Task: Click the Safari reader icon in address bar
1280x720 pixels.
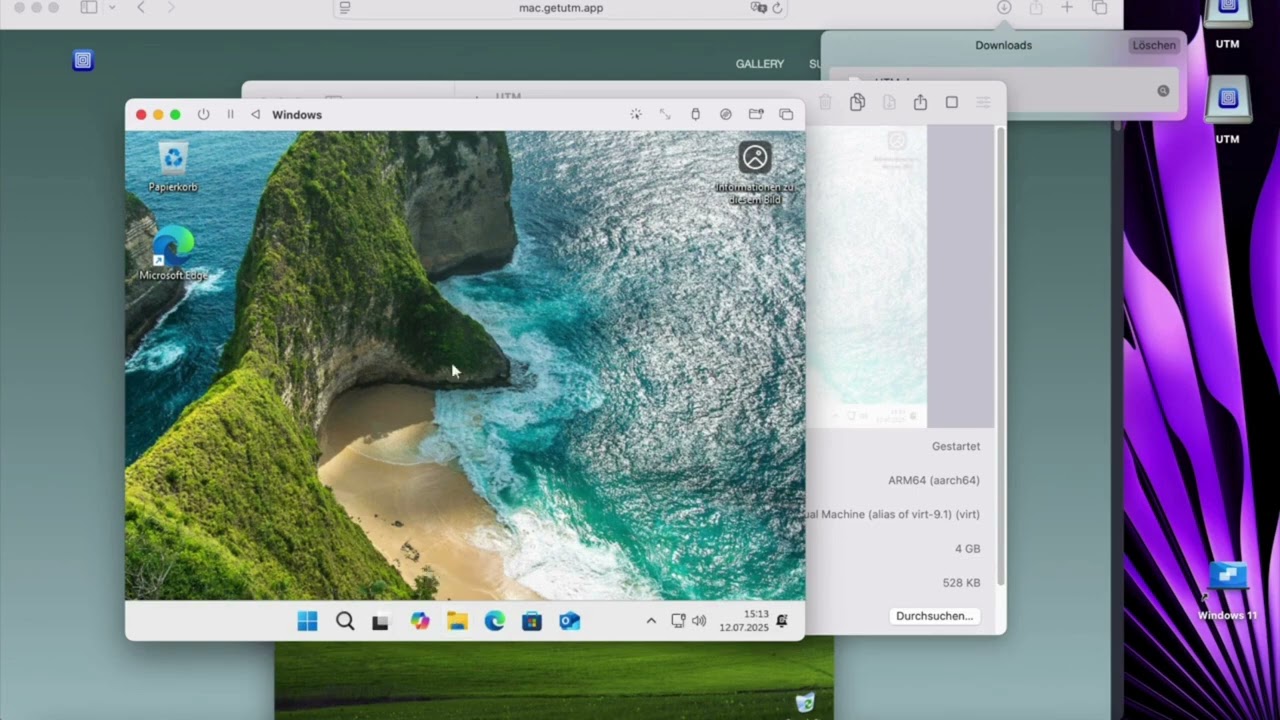Action: (x=345, y=8)
